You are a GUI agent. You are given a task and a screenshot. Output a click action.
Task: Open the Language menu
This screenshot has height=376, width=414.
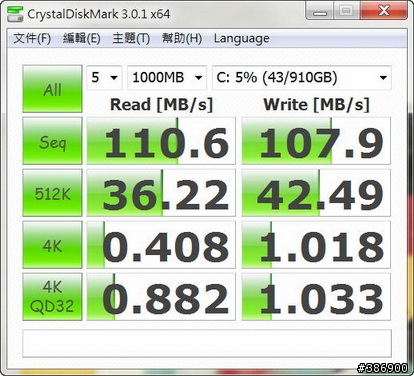click(242, 39)
